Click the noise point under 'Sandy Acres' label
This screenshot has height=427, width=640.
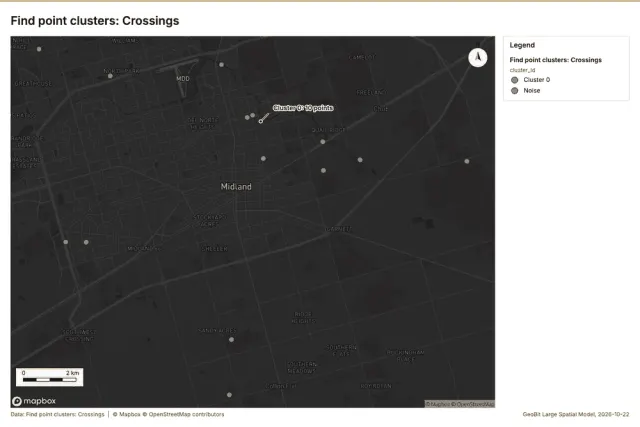tap(231, 340)
